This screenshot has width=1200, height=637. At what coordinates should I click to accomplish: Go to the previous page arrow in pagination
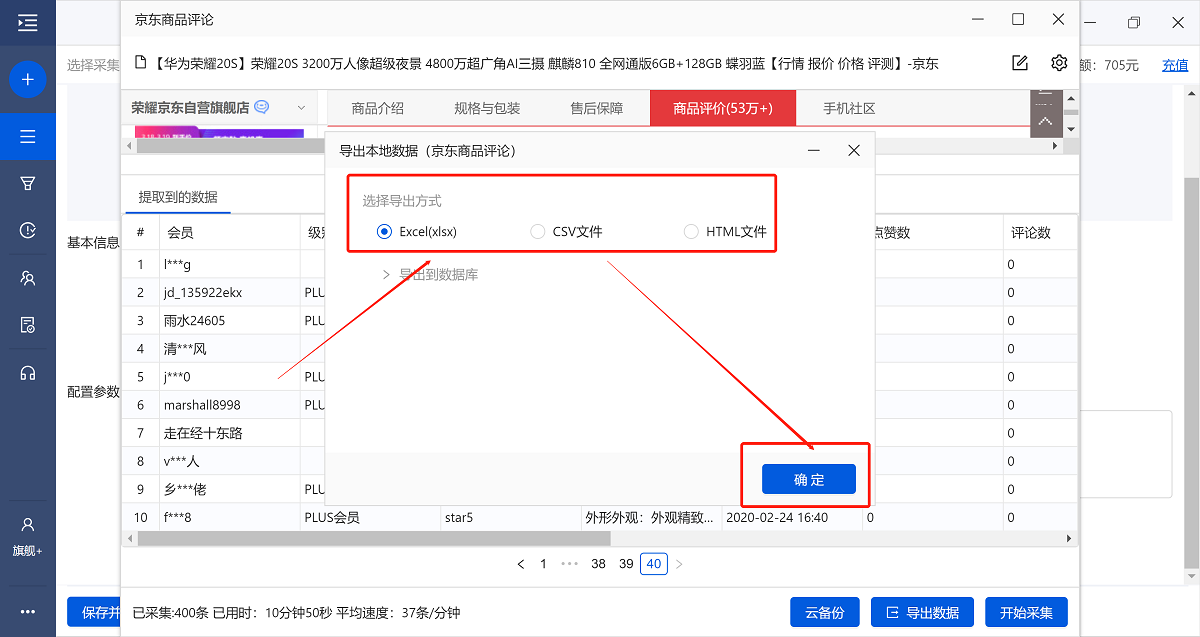[521, 564]
